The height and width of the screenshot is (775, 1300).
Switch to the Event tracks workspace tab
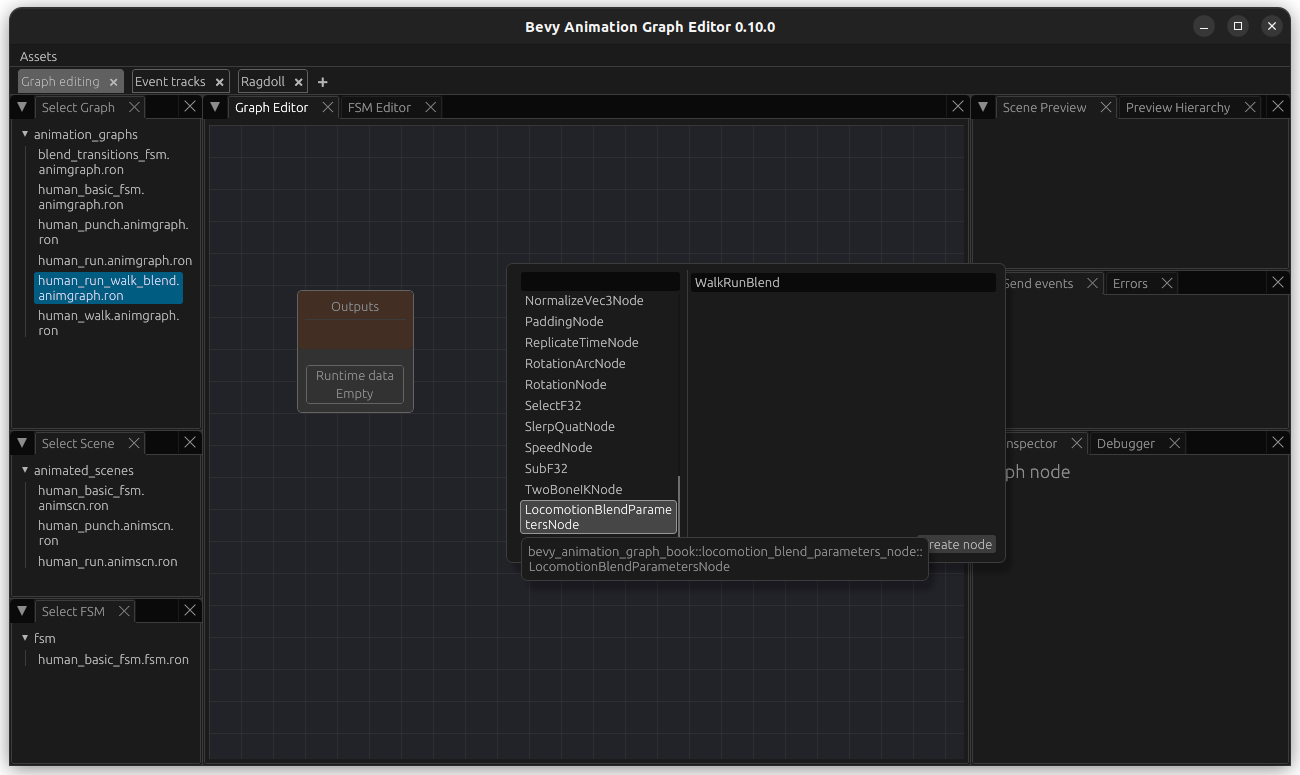tap(172, 81)
